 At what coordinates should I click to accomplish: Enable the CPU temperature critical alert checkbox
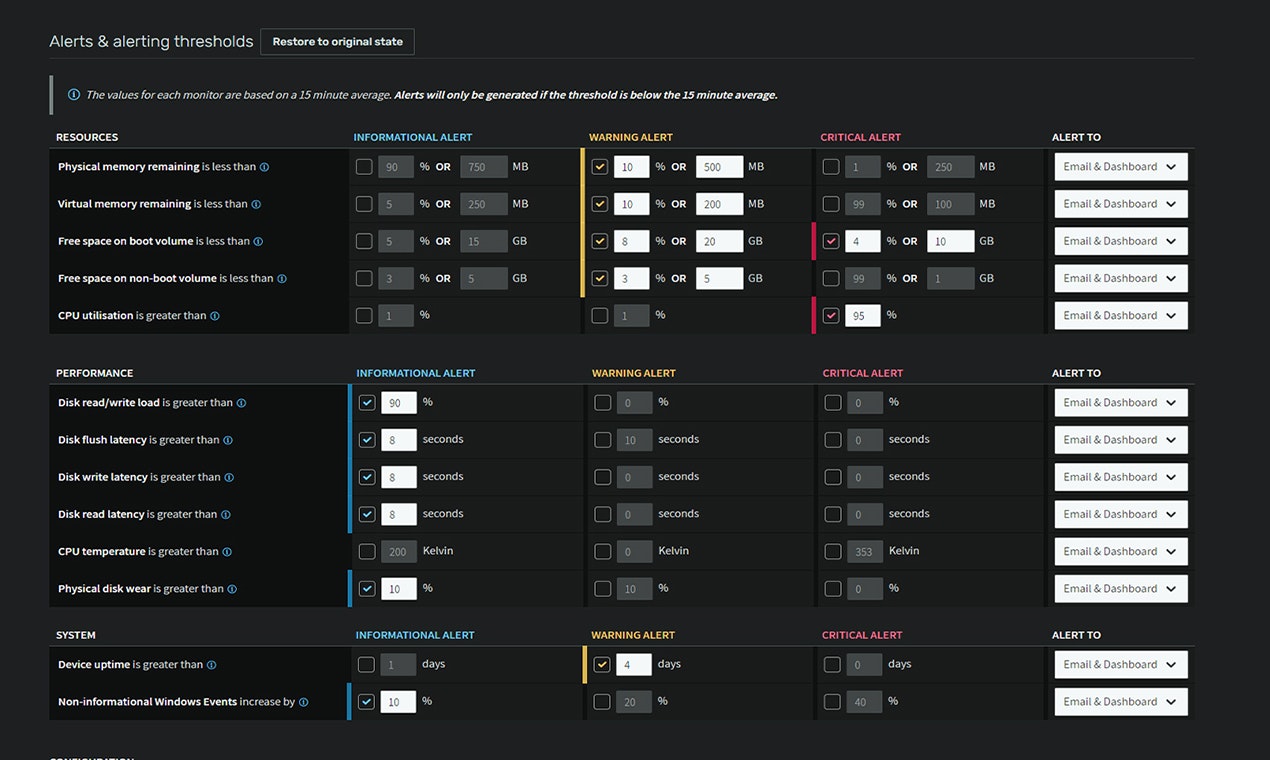831,551
